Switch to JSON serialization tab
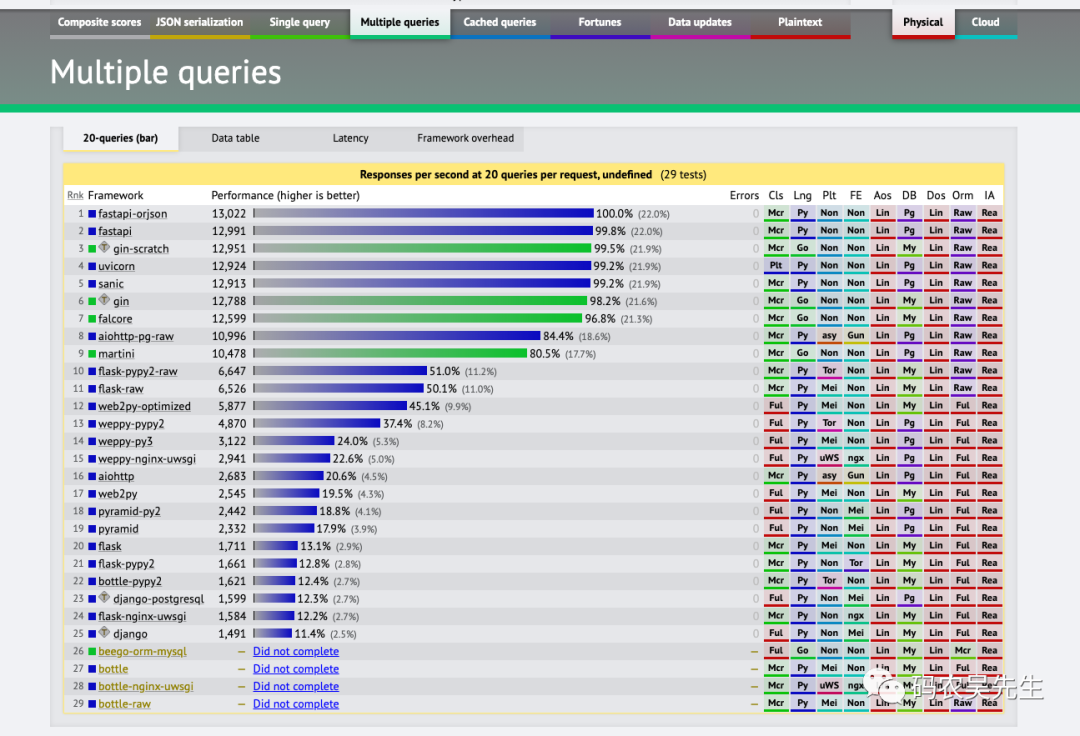The width and height of the screenshot is (1080, 736). (199, 23)
